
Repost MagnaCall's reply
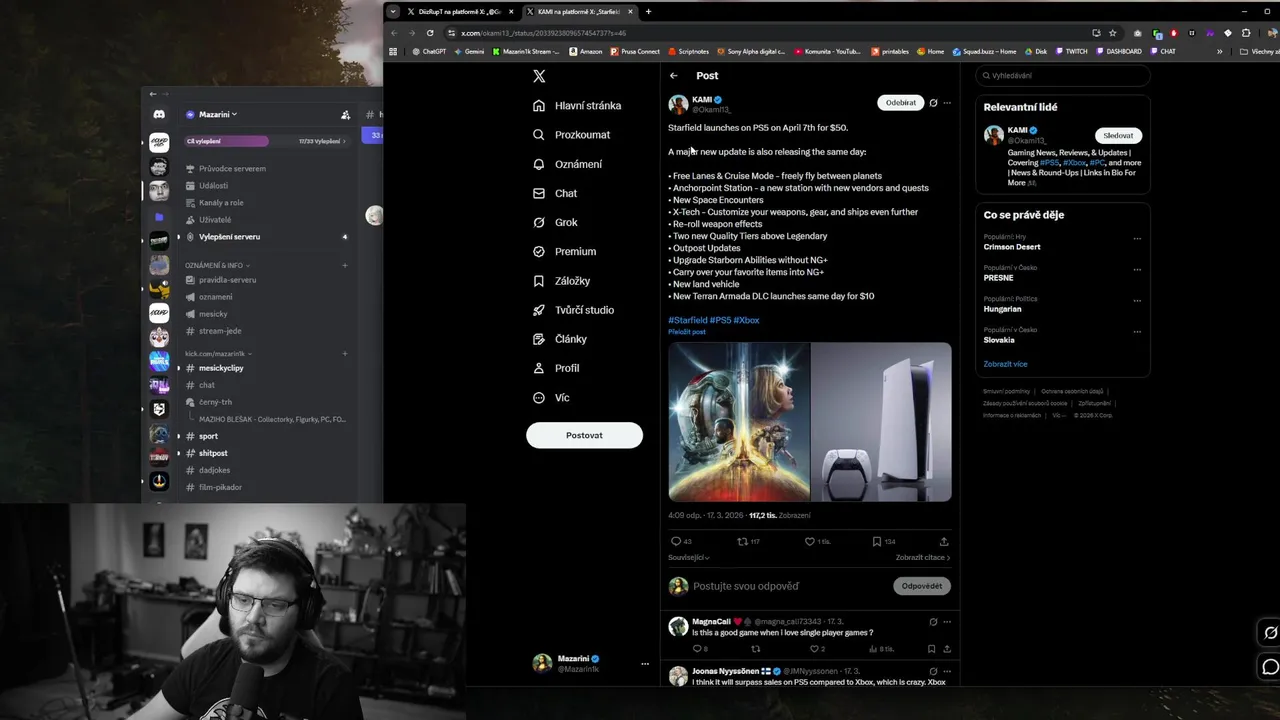755,649
